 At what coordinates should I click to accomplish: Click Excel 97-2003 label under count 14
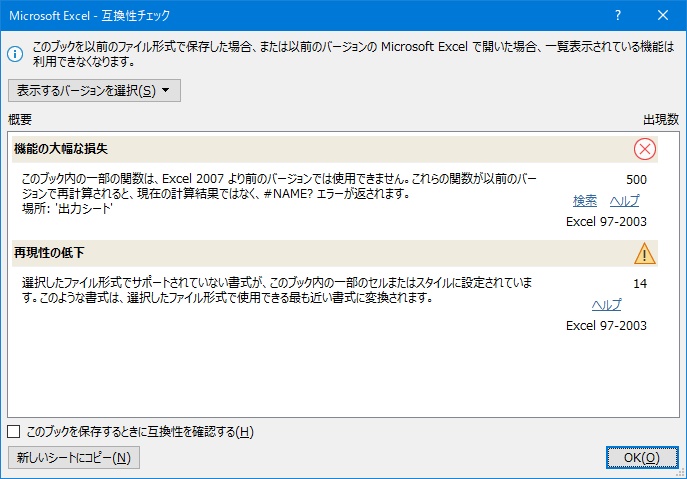pyautogui.click(x=606, y=326)
